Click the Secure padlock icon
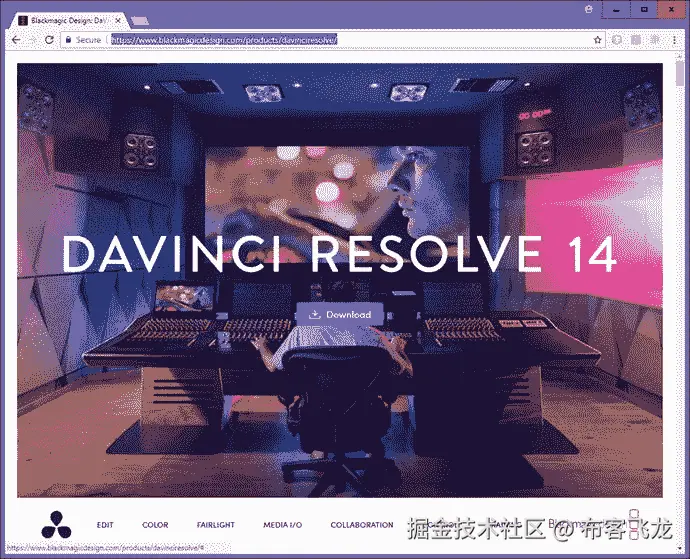Image resolution: width=690 pixels, height=559 pixels. click(x=68, y=40)
